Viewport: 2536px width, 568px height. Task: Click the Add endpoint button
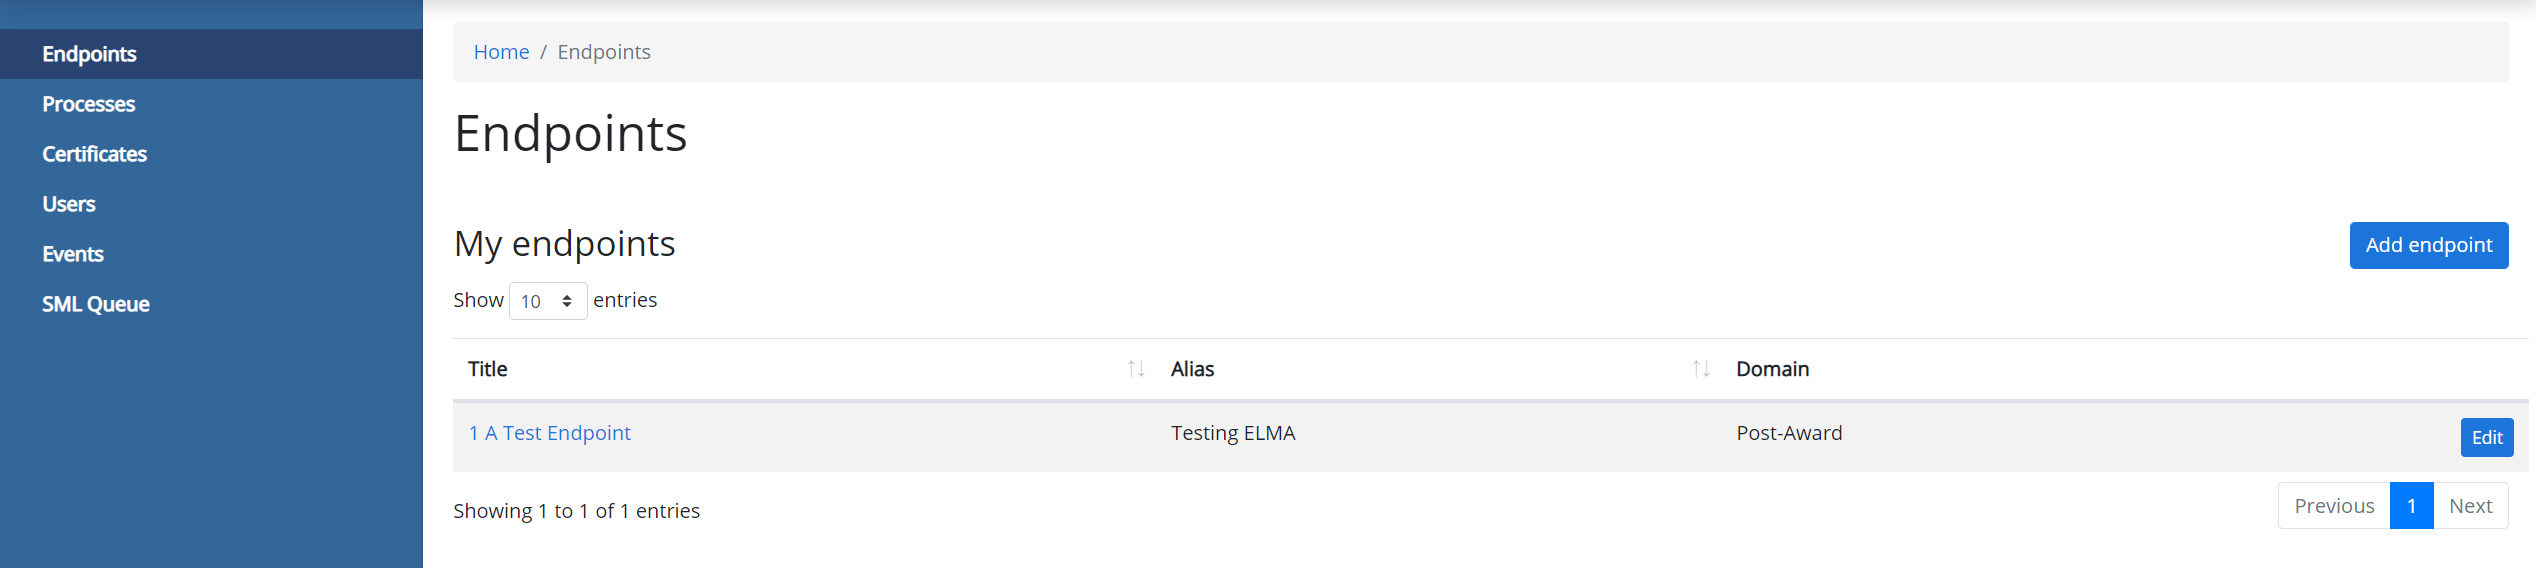(2428, 245)
